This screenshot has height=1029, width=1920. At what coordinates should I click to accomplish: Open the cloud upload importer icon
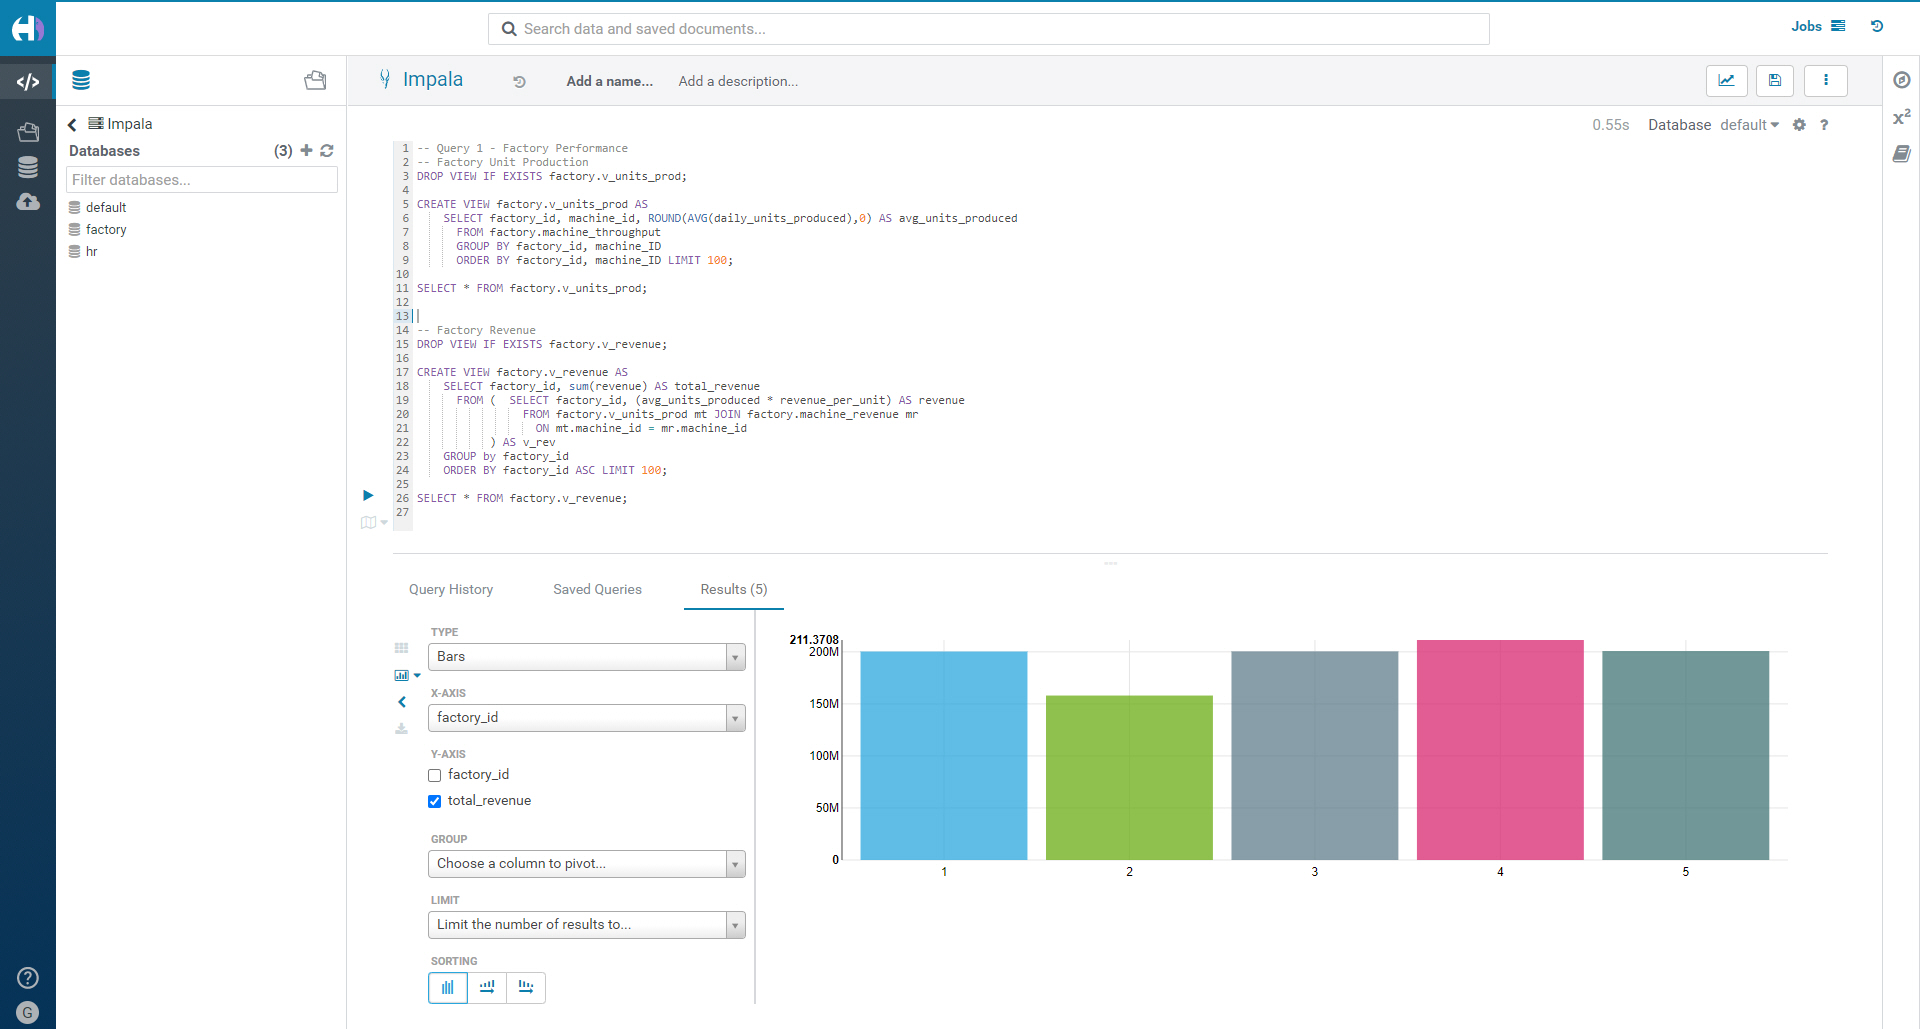pos(28,202)
